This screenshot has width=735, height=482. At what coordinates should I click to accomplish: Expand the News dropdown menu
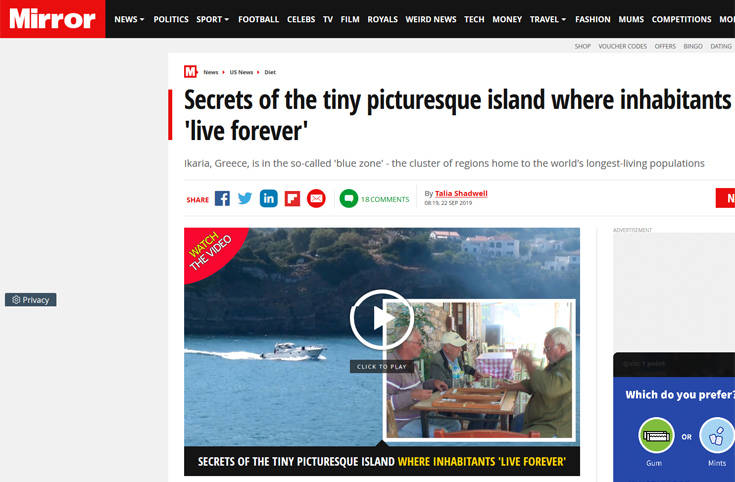129,19
